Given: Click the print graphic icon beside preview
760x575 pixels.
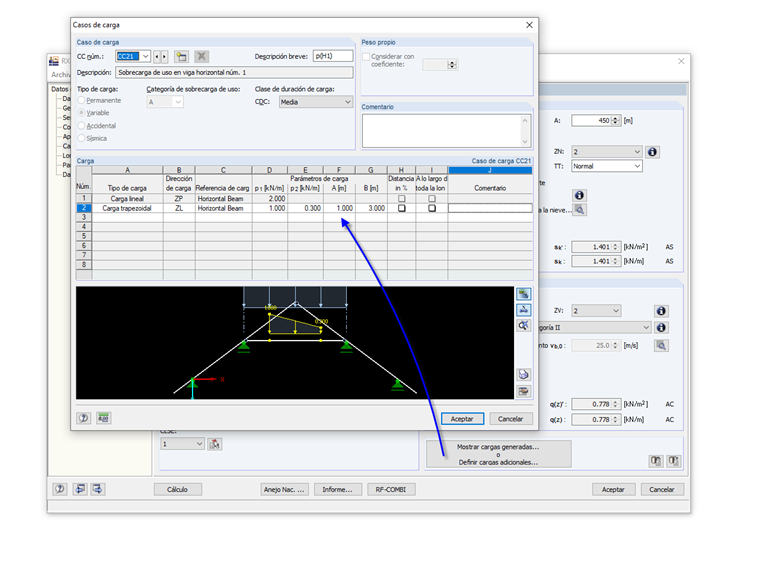Looking at the screenshot, I should click(523, 374).
